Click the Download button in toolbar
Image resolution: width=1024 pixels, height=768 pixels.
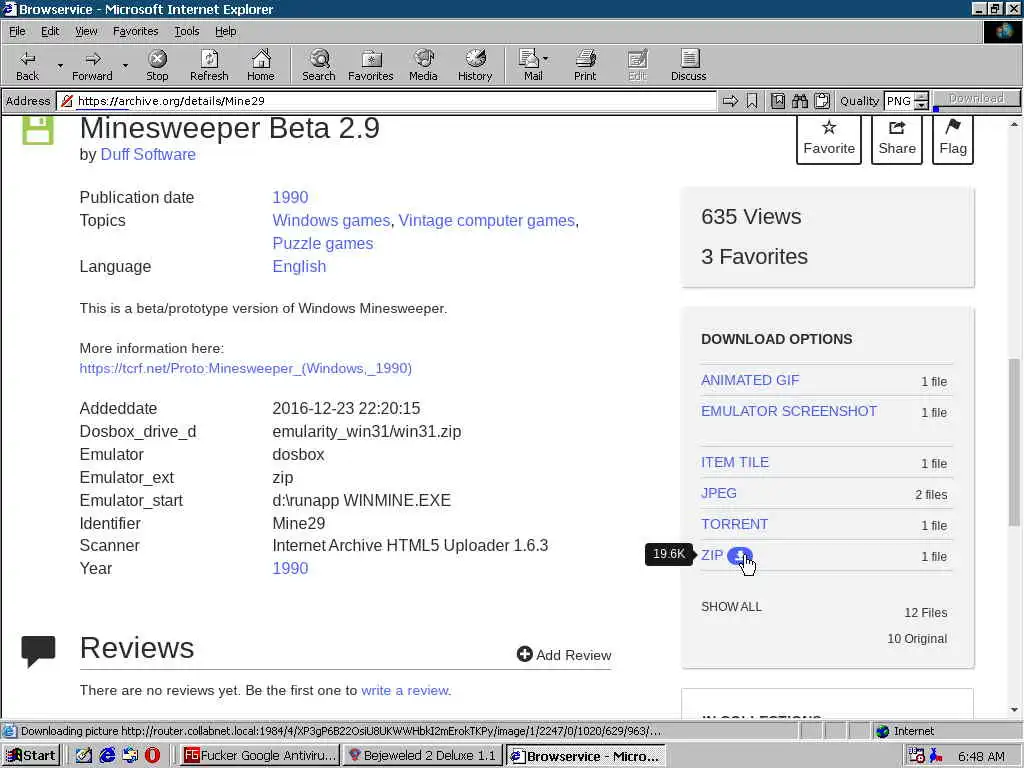(976, 98)
